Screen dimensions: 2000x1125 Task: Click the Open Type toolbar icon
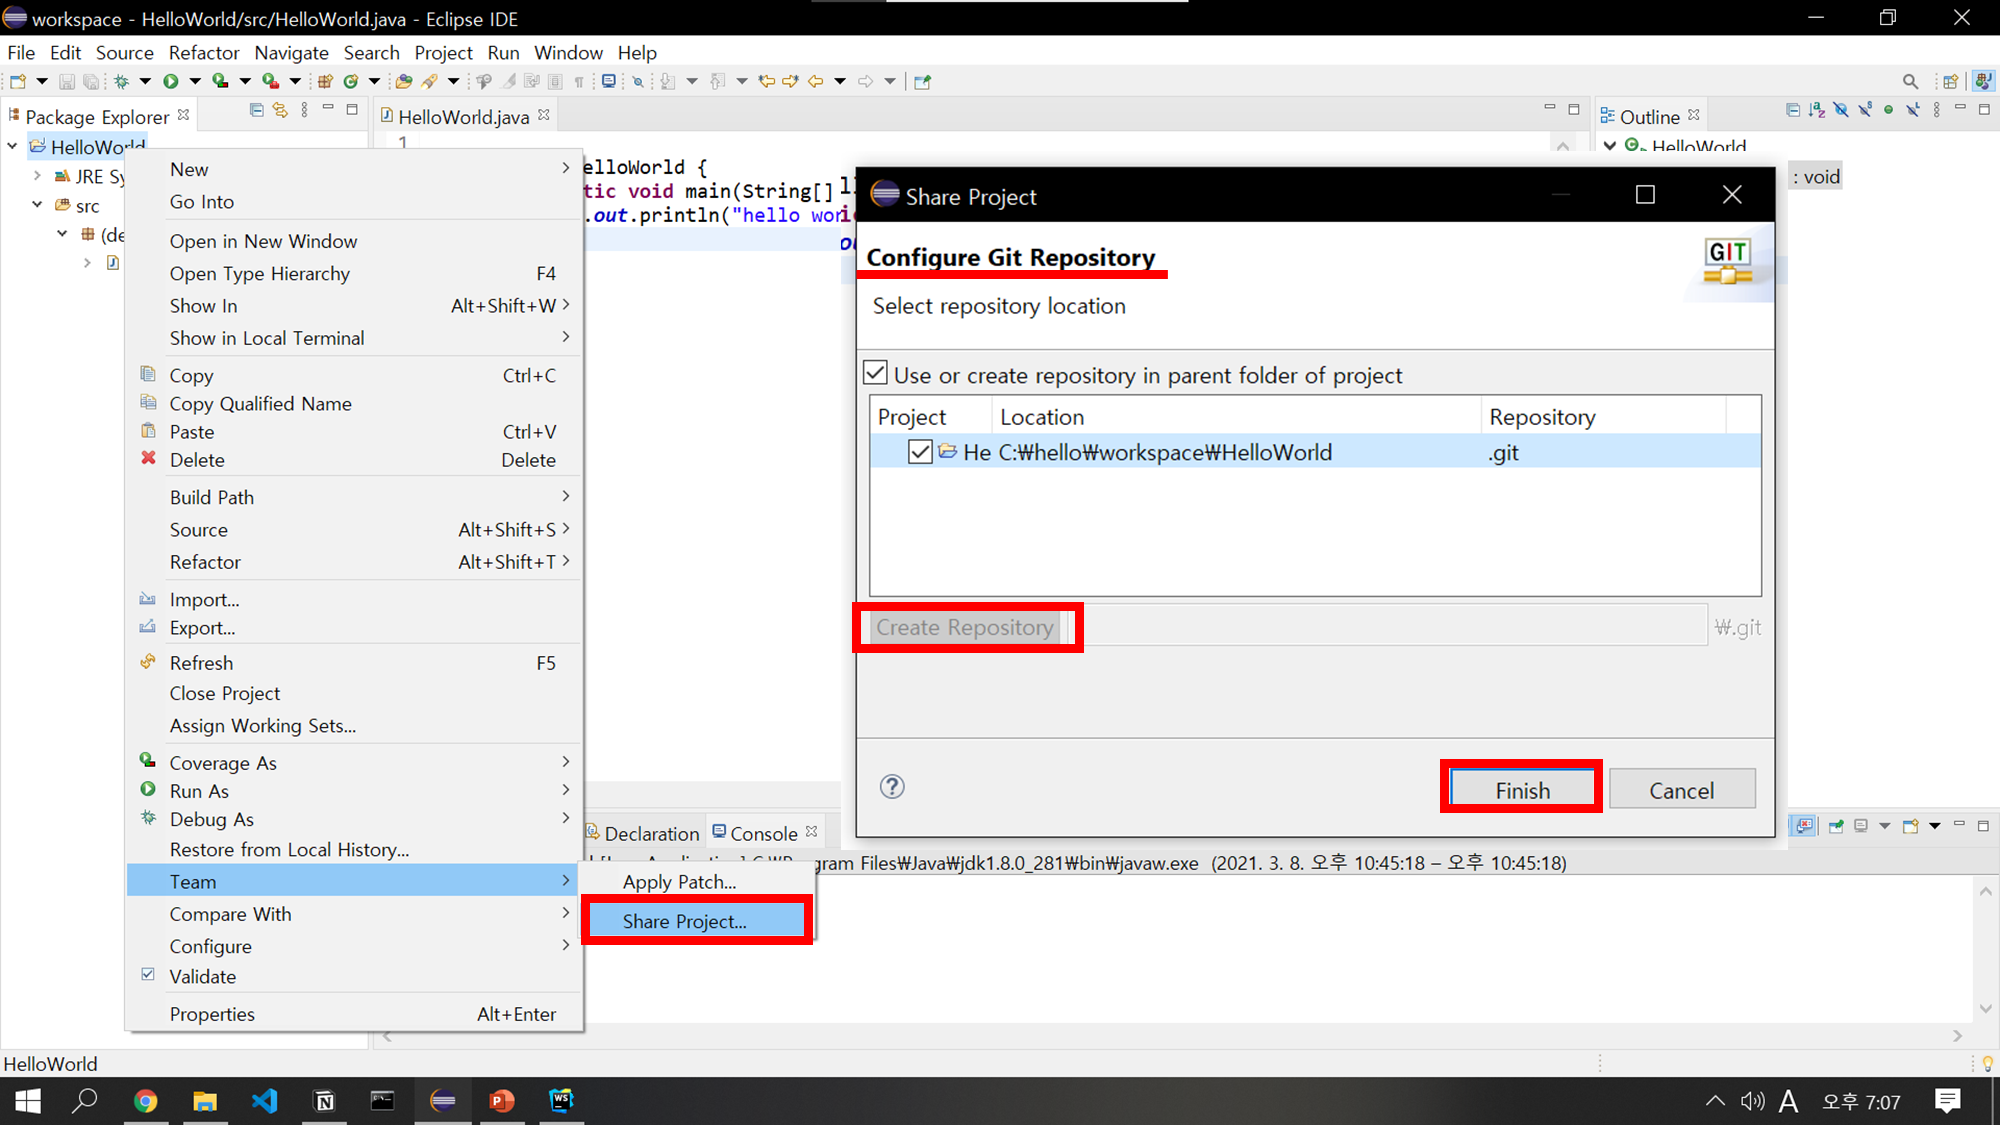[x=404, y=81]
